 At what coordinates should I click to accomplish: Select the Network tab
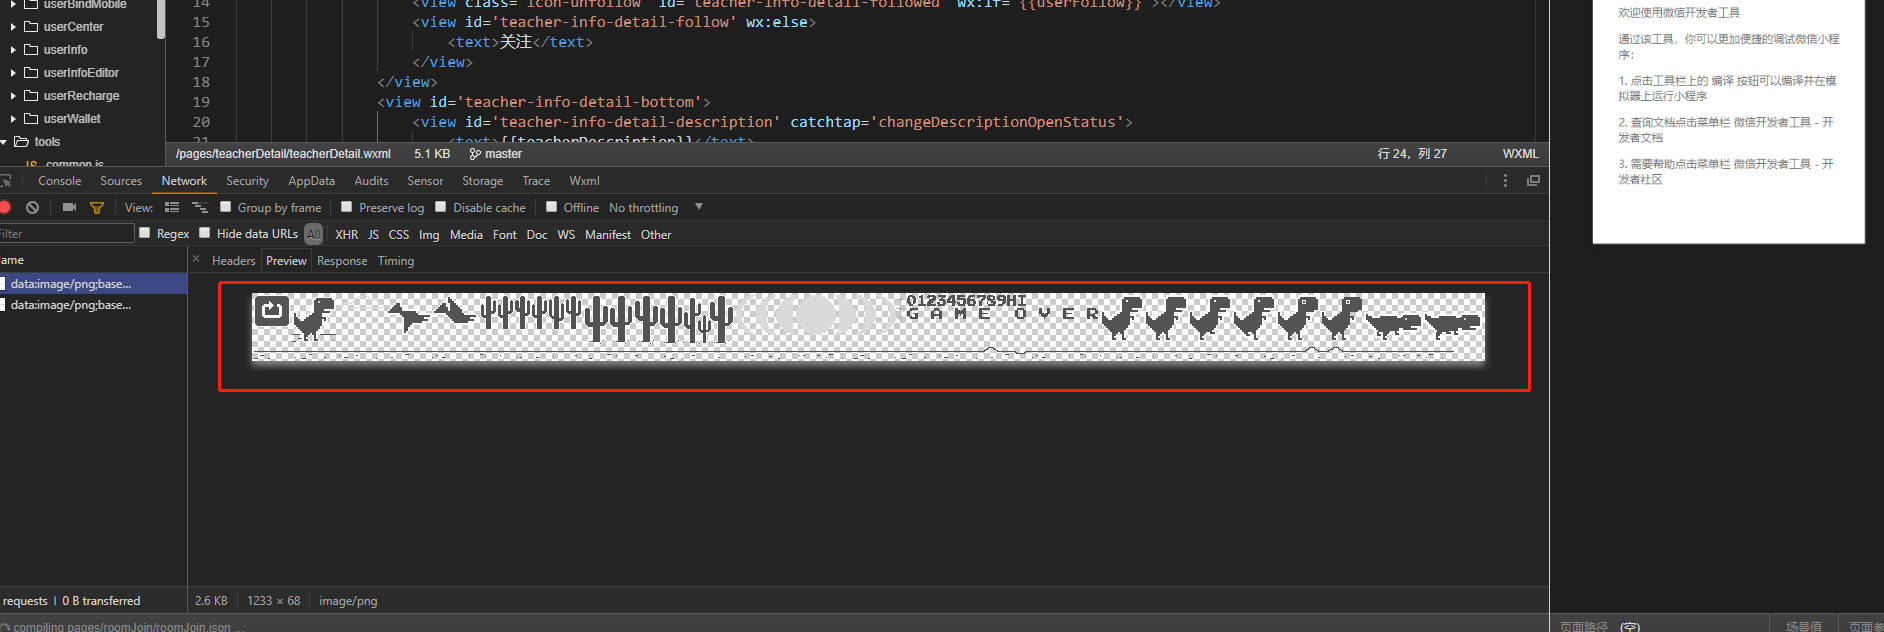(184, 181)
